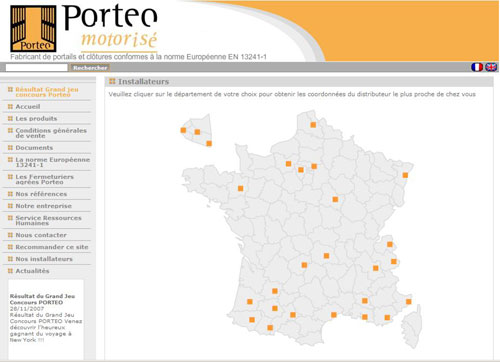500x362 pixels.
Task: Go to Conditions générales de vente
Action: coord(51,133)
